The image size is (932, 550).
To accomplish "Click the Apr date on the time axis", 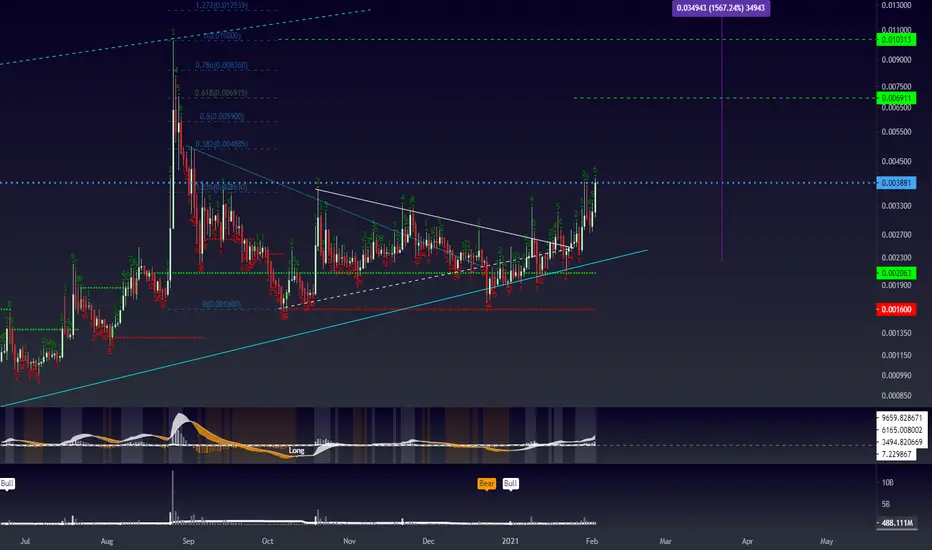I will tap(747, 541).
